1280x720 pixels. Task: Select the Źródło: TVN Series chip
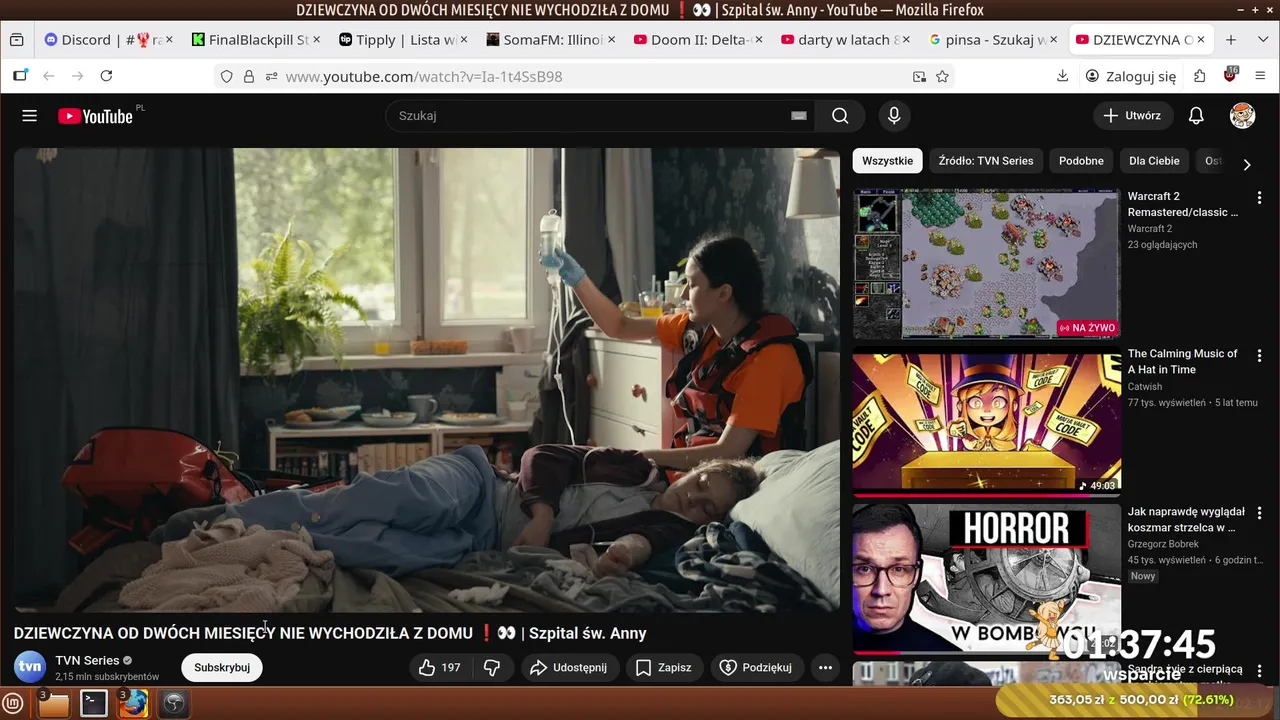click(x=986, y=161)
